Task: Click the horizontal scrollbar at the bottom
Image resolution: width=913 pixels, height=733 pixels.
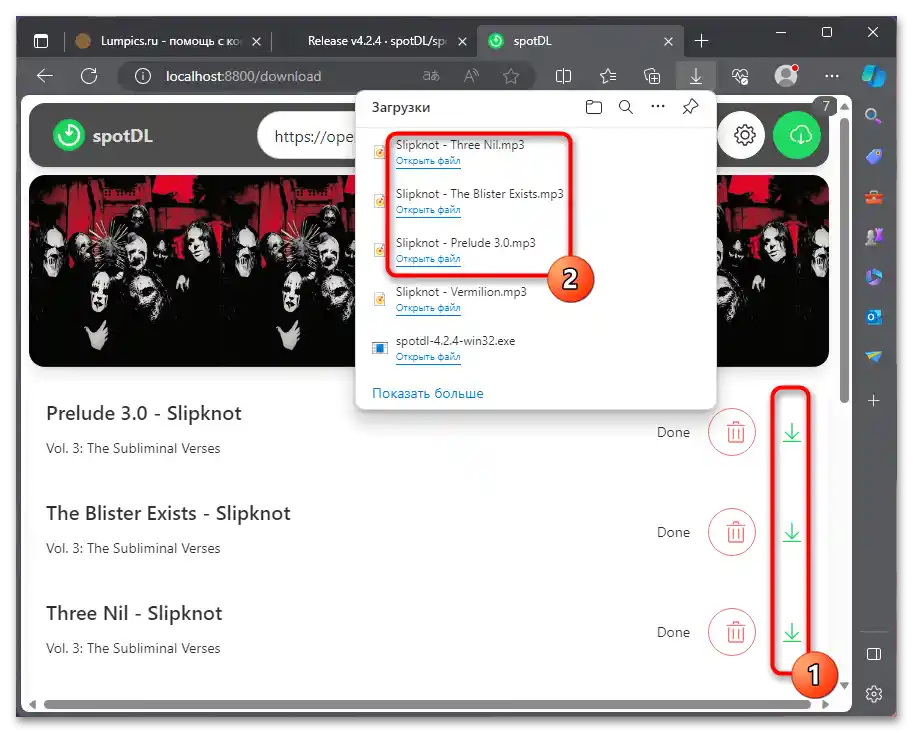Action: pos(427,704)
